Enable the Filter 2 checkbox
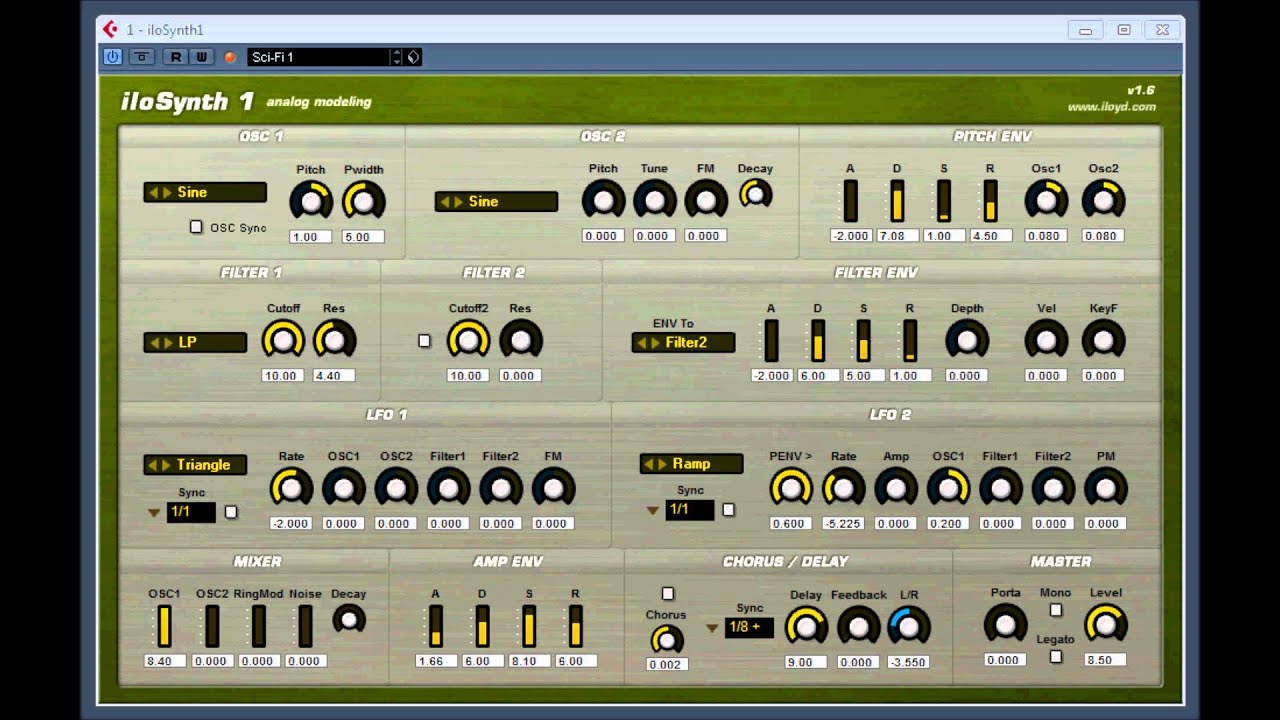 tap(424, 341)
